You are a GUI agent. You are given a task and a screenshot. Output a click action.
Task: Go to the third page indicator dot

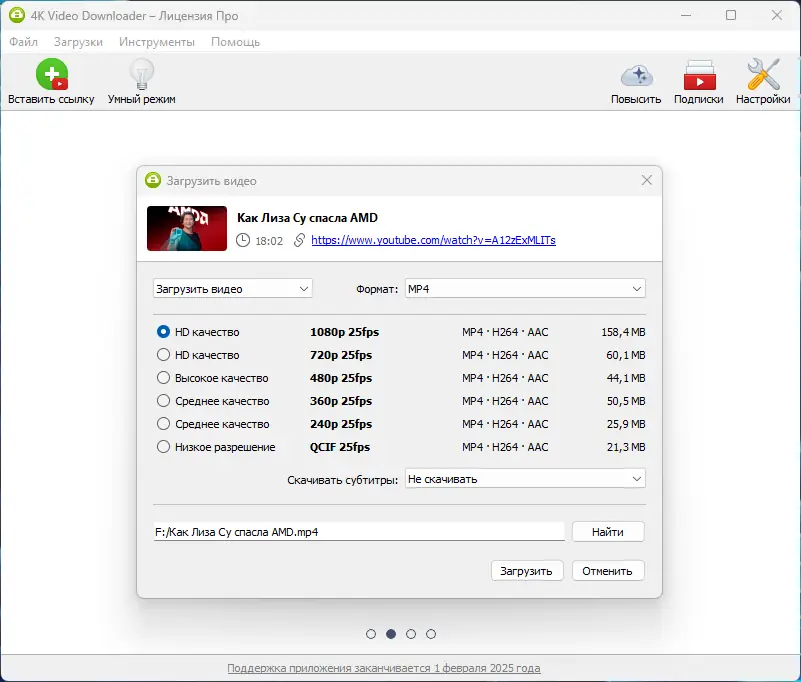click(411, 634)
